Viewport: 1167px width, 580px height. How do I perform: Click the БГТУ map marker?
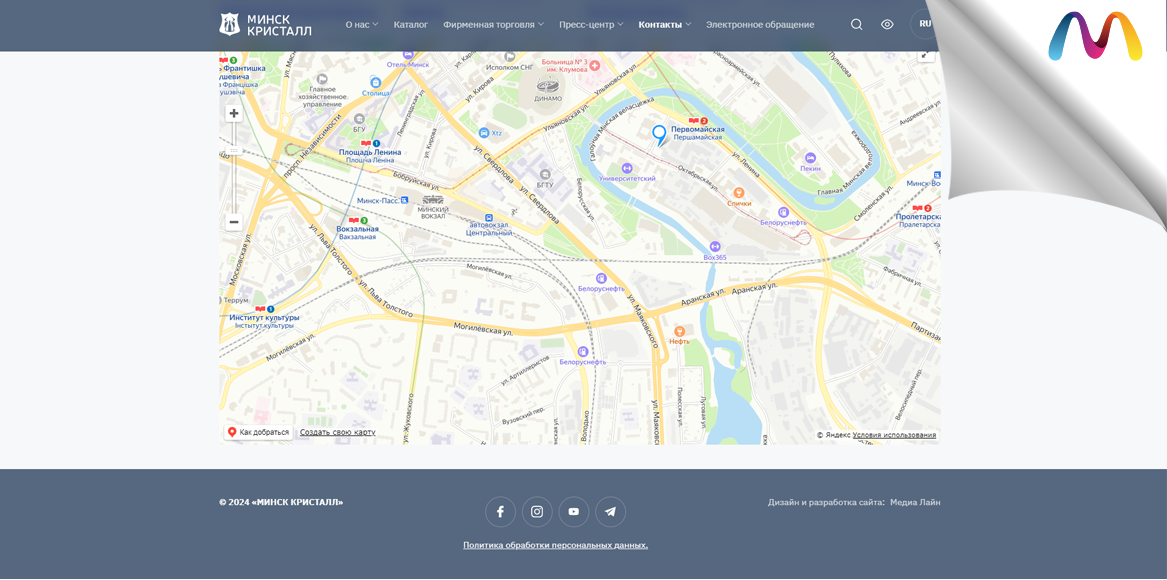tap(545, 173)
